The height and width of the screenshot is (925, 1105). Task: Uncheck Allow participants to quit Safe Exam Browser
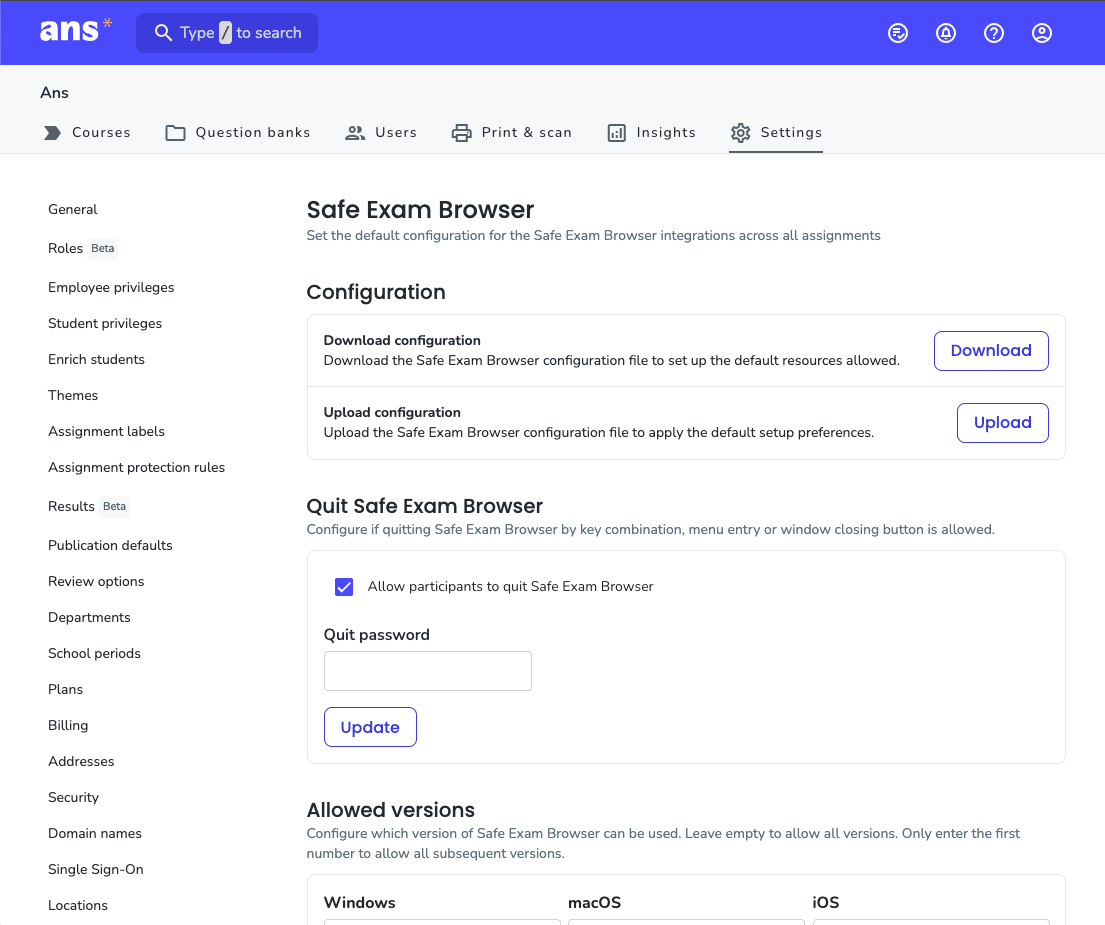(x=344, y=587)
